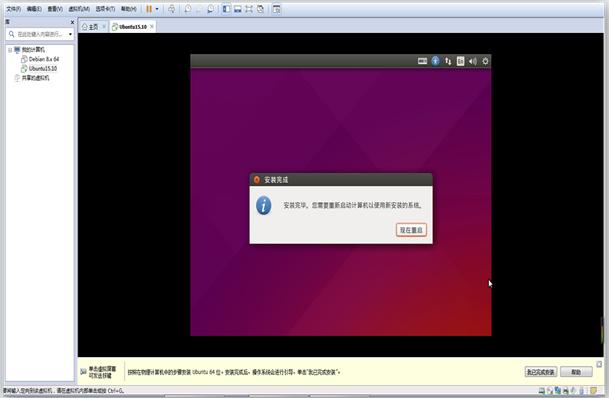Open the 选项卡(T) menu
The image size is (609, 398).
pos(105,9)
